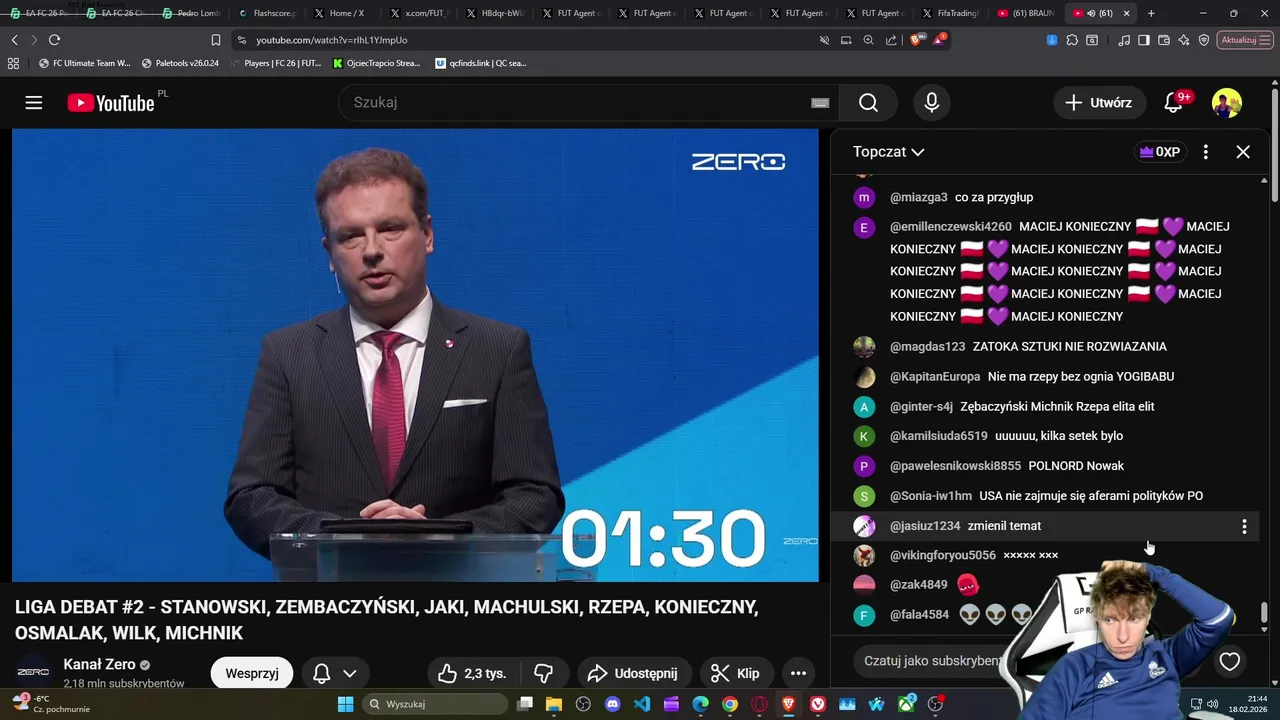Dislike the video with thumbs-down button
This screenshot has width=1280, height=720.
click(543, 673)
